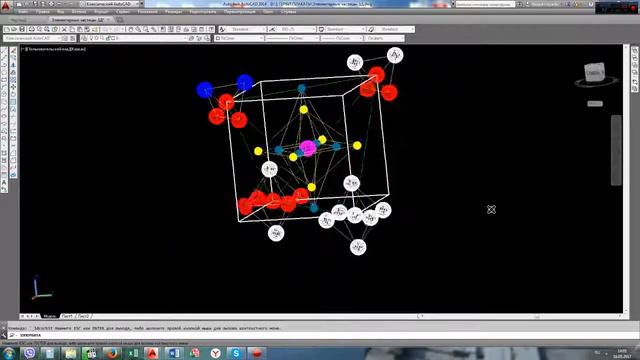Click the search field in title bar
640x360 pixels.
coord(485,4)
